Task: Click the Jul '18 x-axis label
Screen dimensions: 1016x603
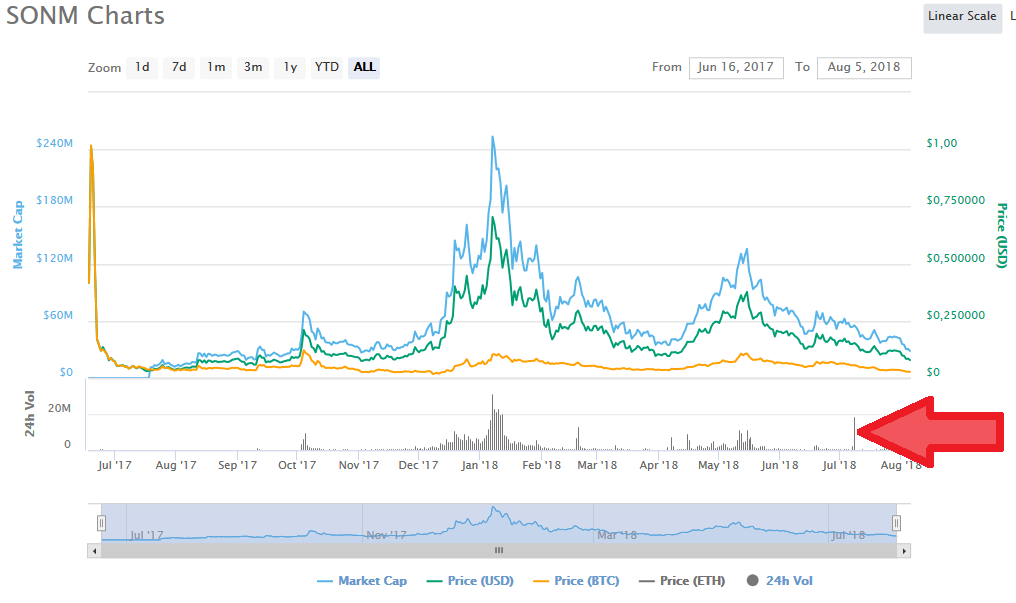Action: pos(839,465)
